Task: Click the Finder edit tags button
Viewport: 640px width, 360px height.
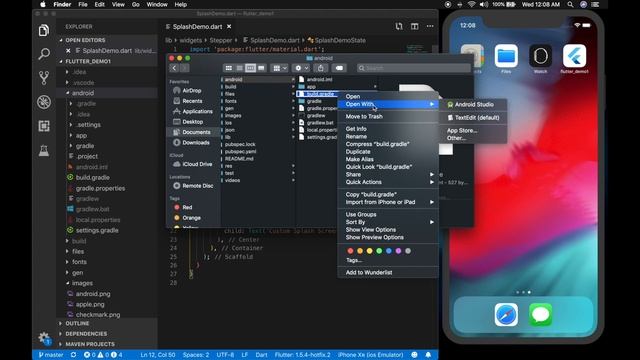Action: (x=339, y=68)
